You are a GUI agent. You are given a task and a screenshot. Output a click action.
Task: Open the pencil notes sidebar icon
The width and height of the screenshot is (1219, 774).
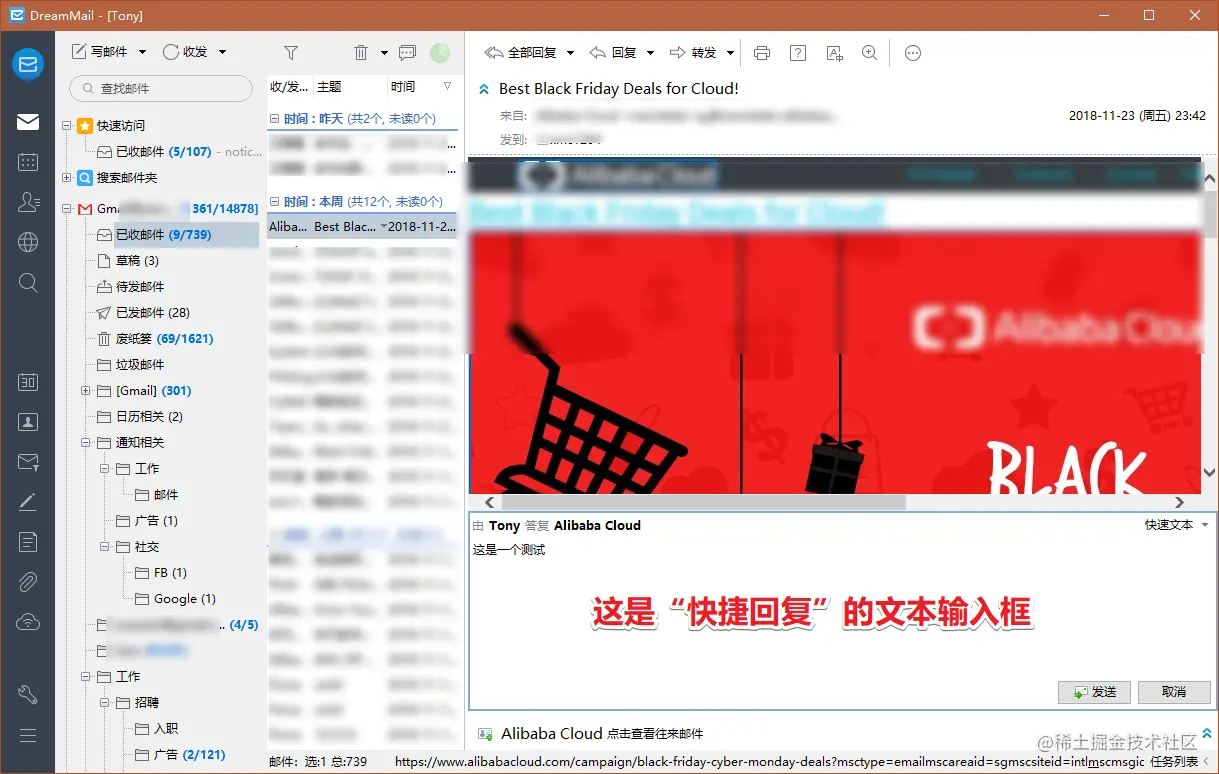click(28, 502)
